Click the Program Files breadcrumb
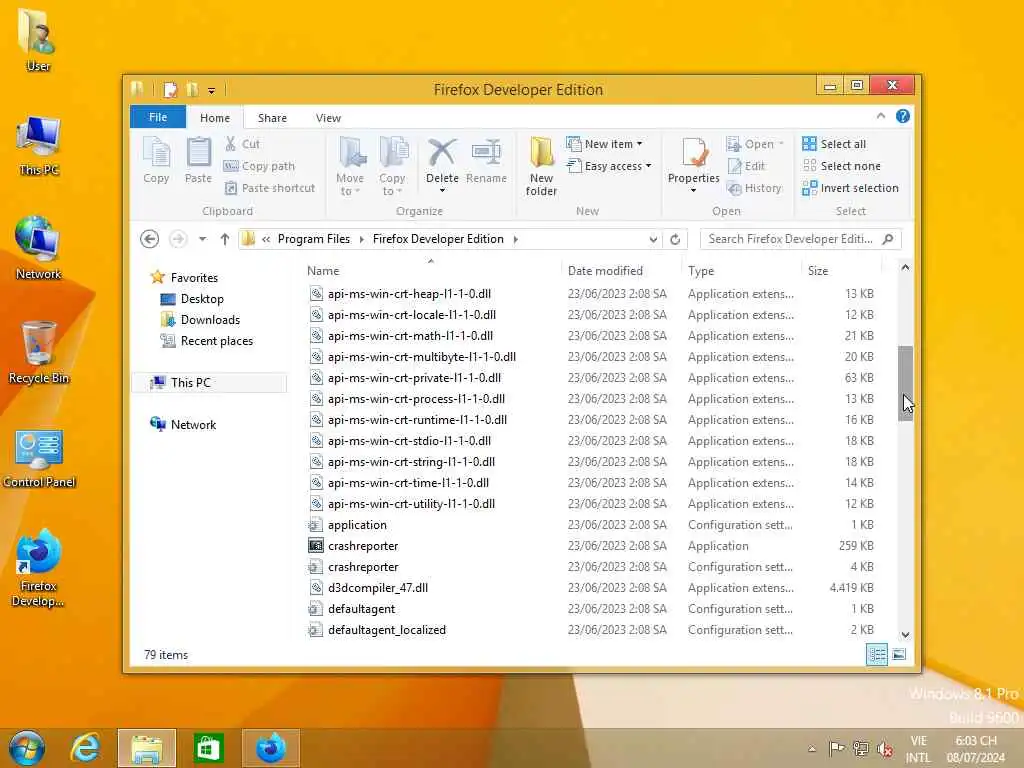 coord(314,239)
